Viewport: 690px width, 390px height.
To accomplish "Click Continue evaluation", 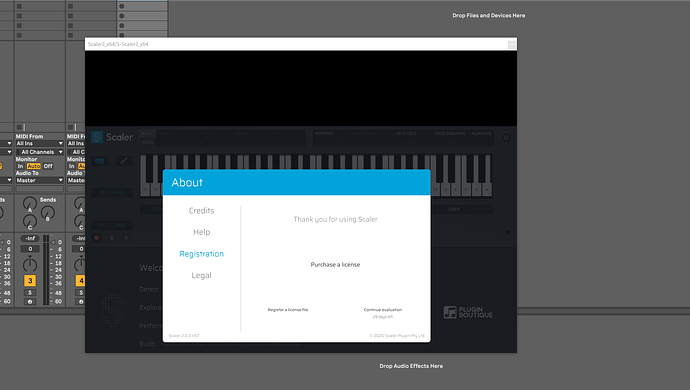I will 383,310.
